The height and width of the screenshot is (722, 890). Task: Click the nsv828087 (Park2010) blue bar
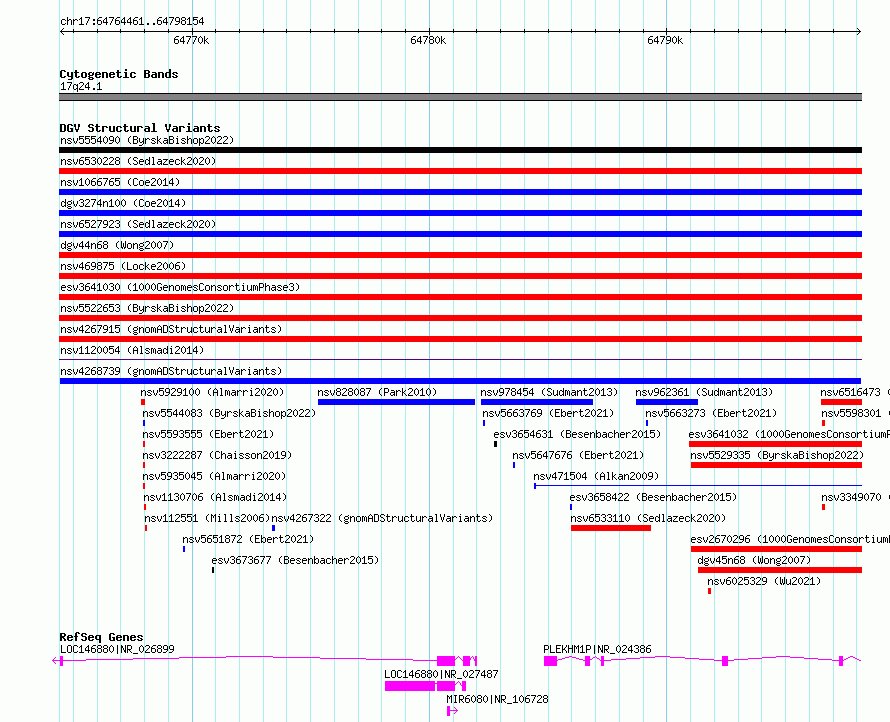pyautogui.click(x=396, y=402)
